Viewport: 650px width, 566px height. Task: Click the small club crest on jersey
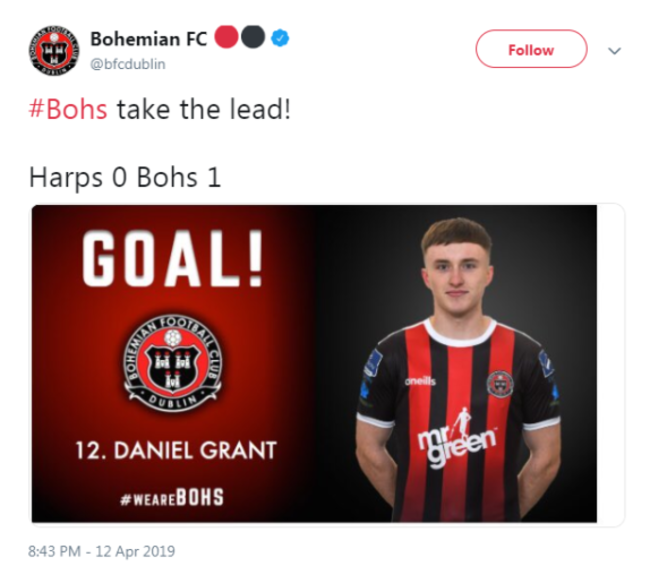click(500, 384)
